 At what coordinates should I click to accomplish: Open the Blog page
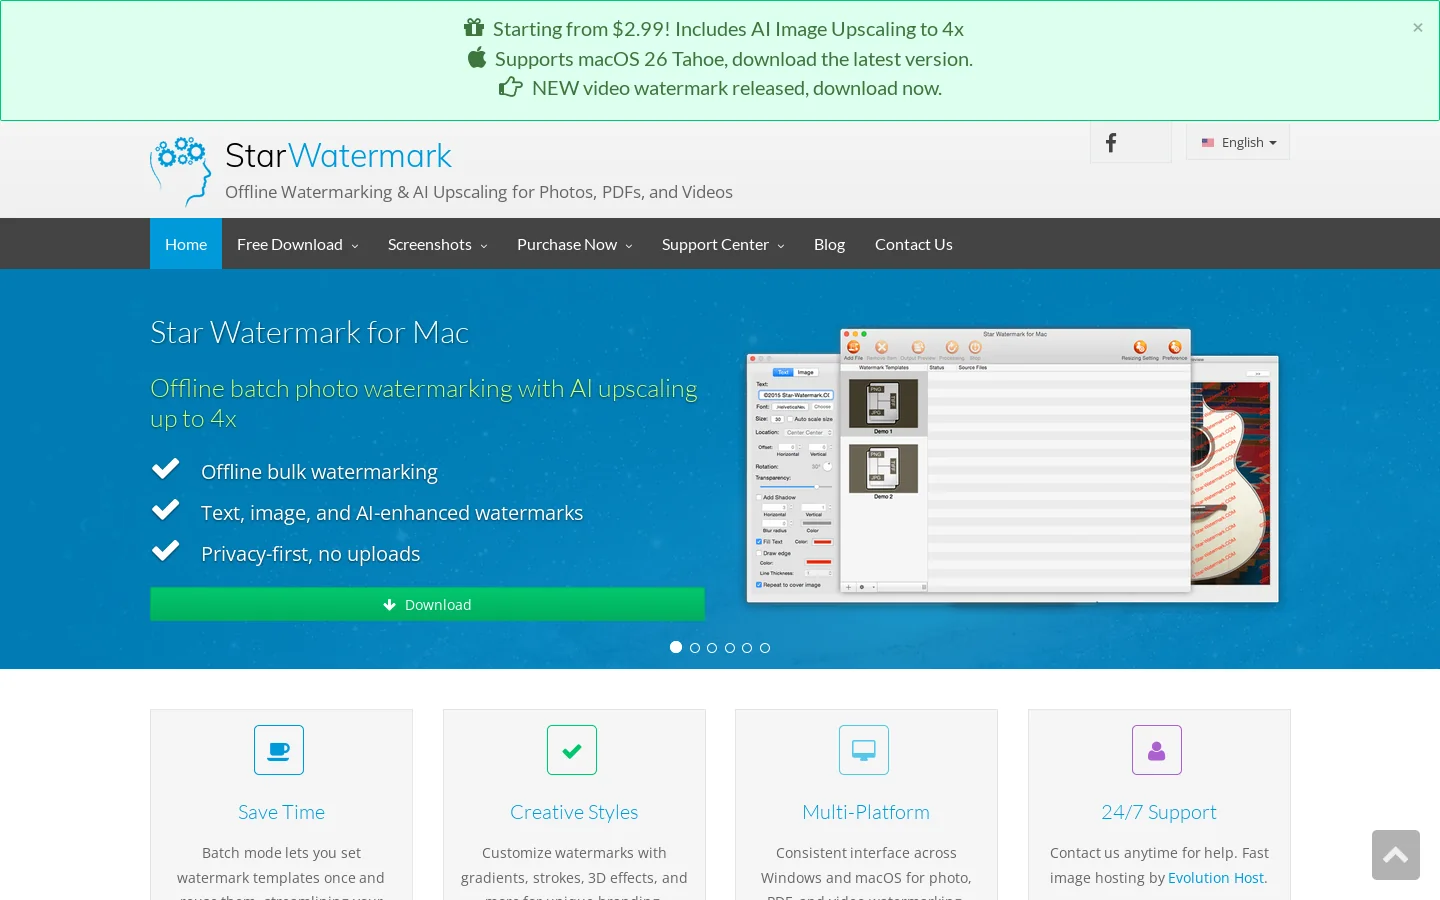tap(829, 244)
